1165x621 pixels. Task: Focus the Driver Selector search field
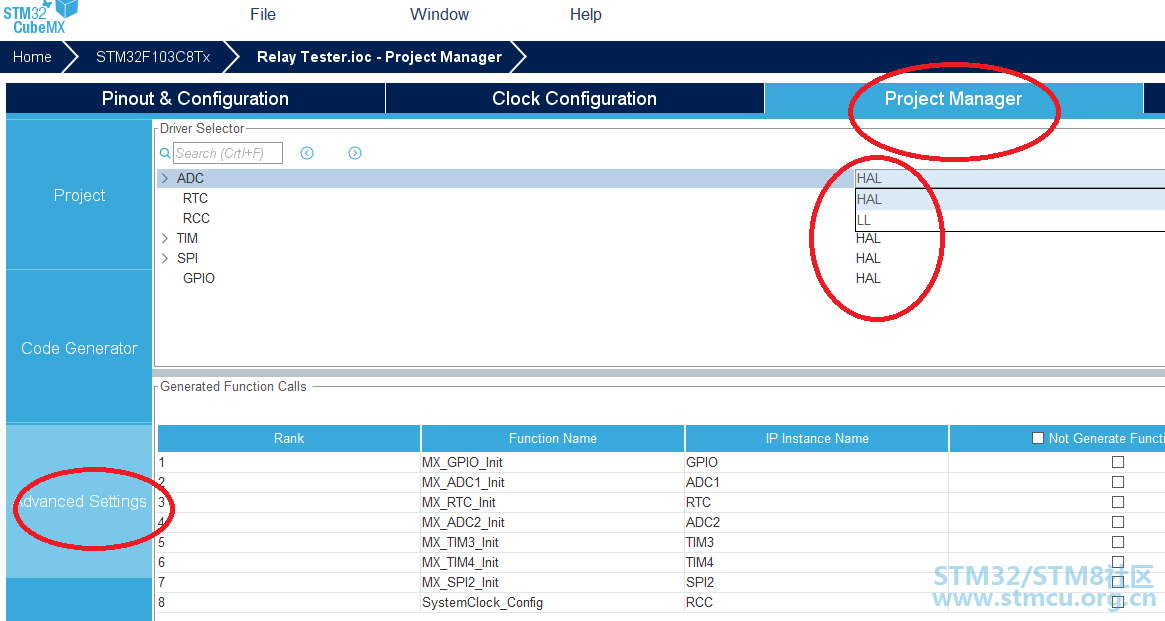coord(227,153)
